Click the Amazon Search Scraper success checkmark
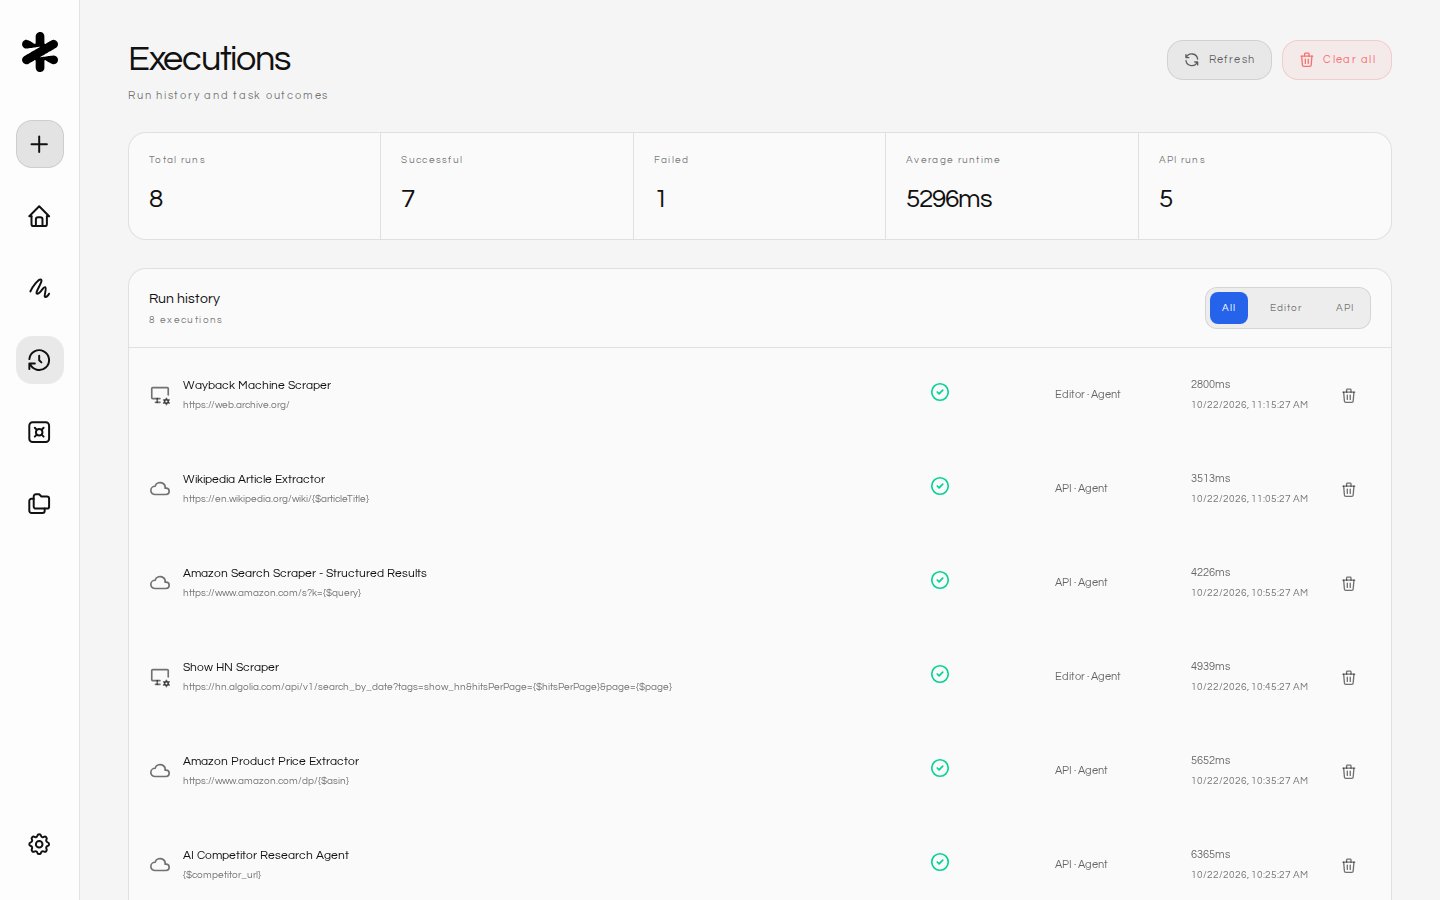Viewport: 1440px width, 900px height. 940,580
